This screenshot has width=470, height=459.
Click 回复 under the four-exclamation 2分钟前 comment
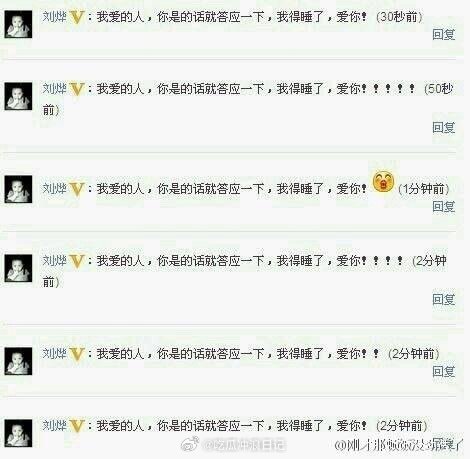pos(444,299)
